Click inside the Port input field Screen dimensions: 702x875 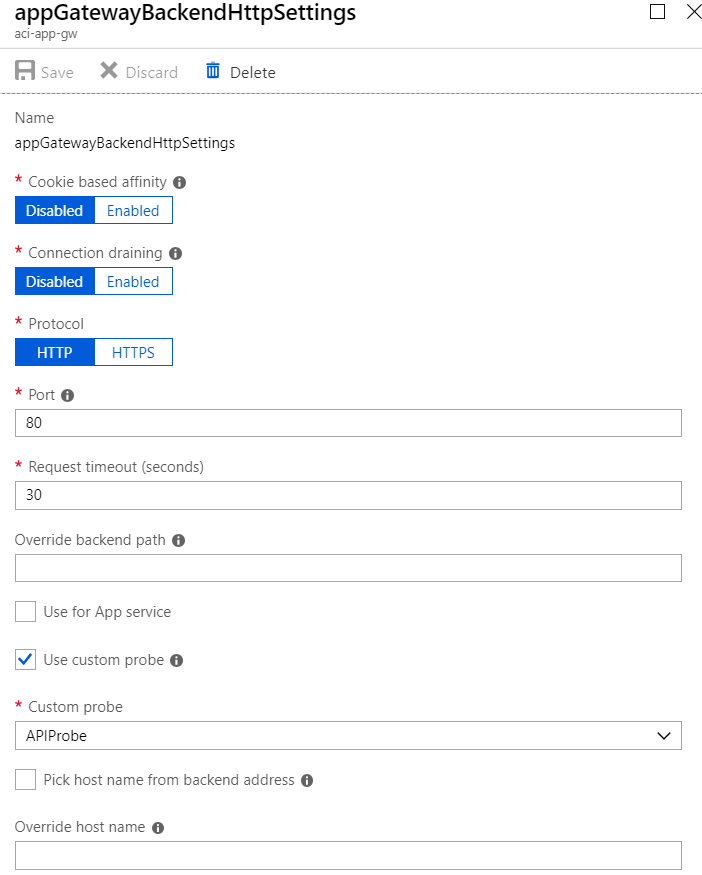(348, 422)
